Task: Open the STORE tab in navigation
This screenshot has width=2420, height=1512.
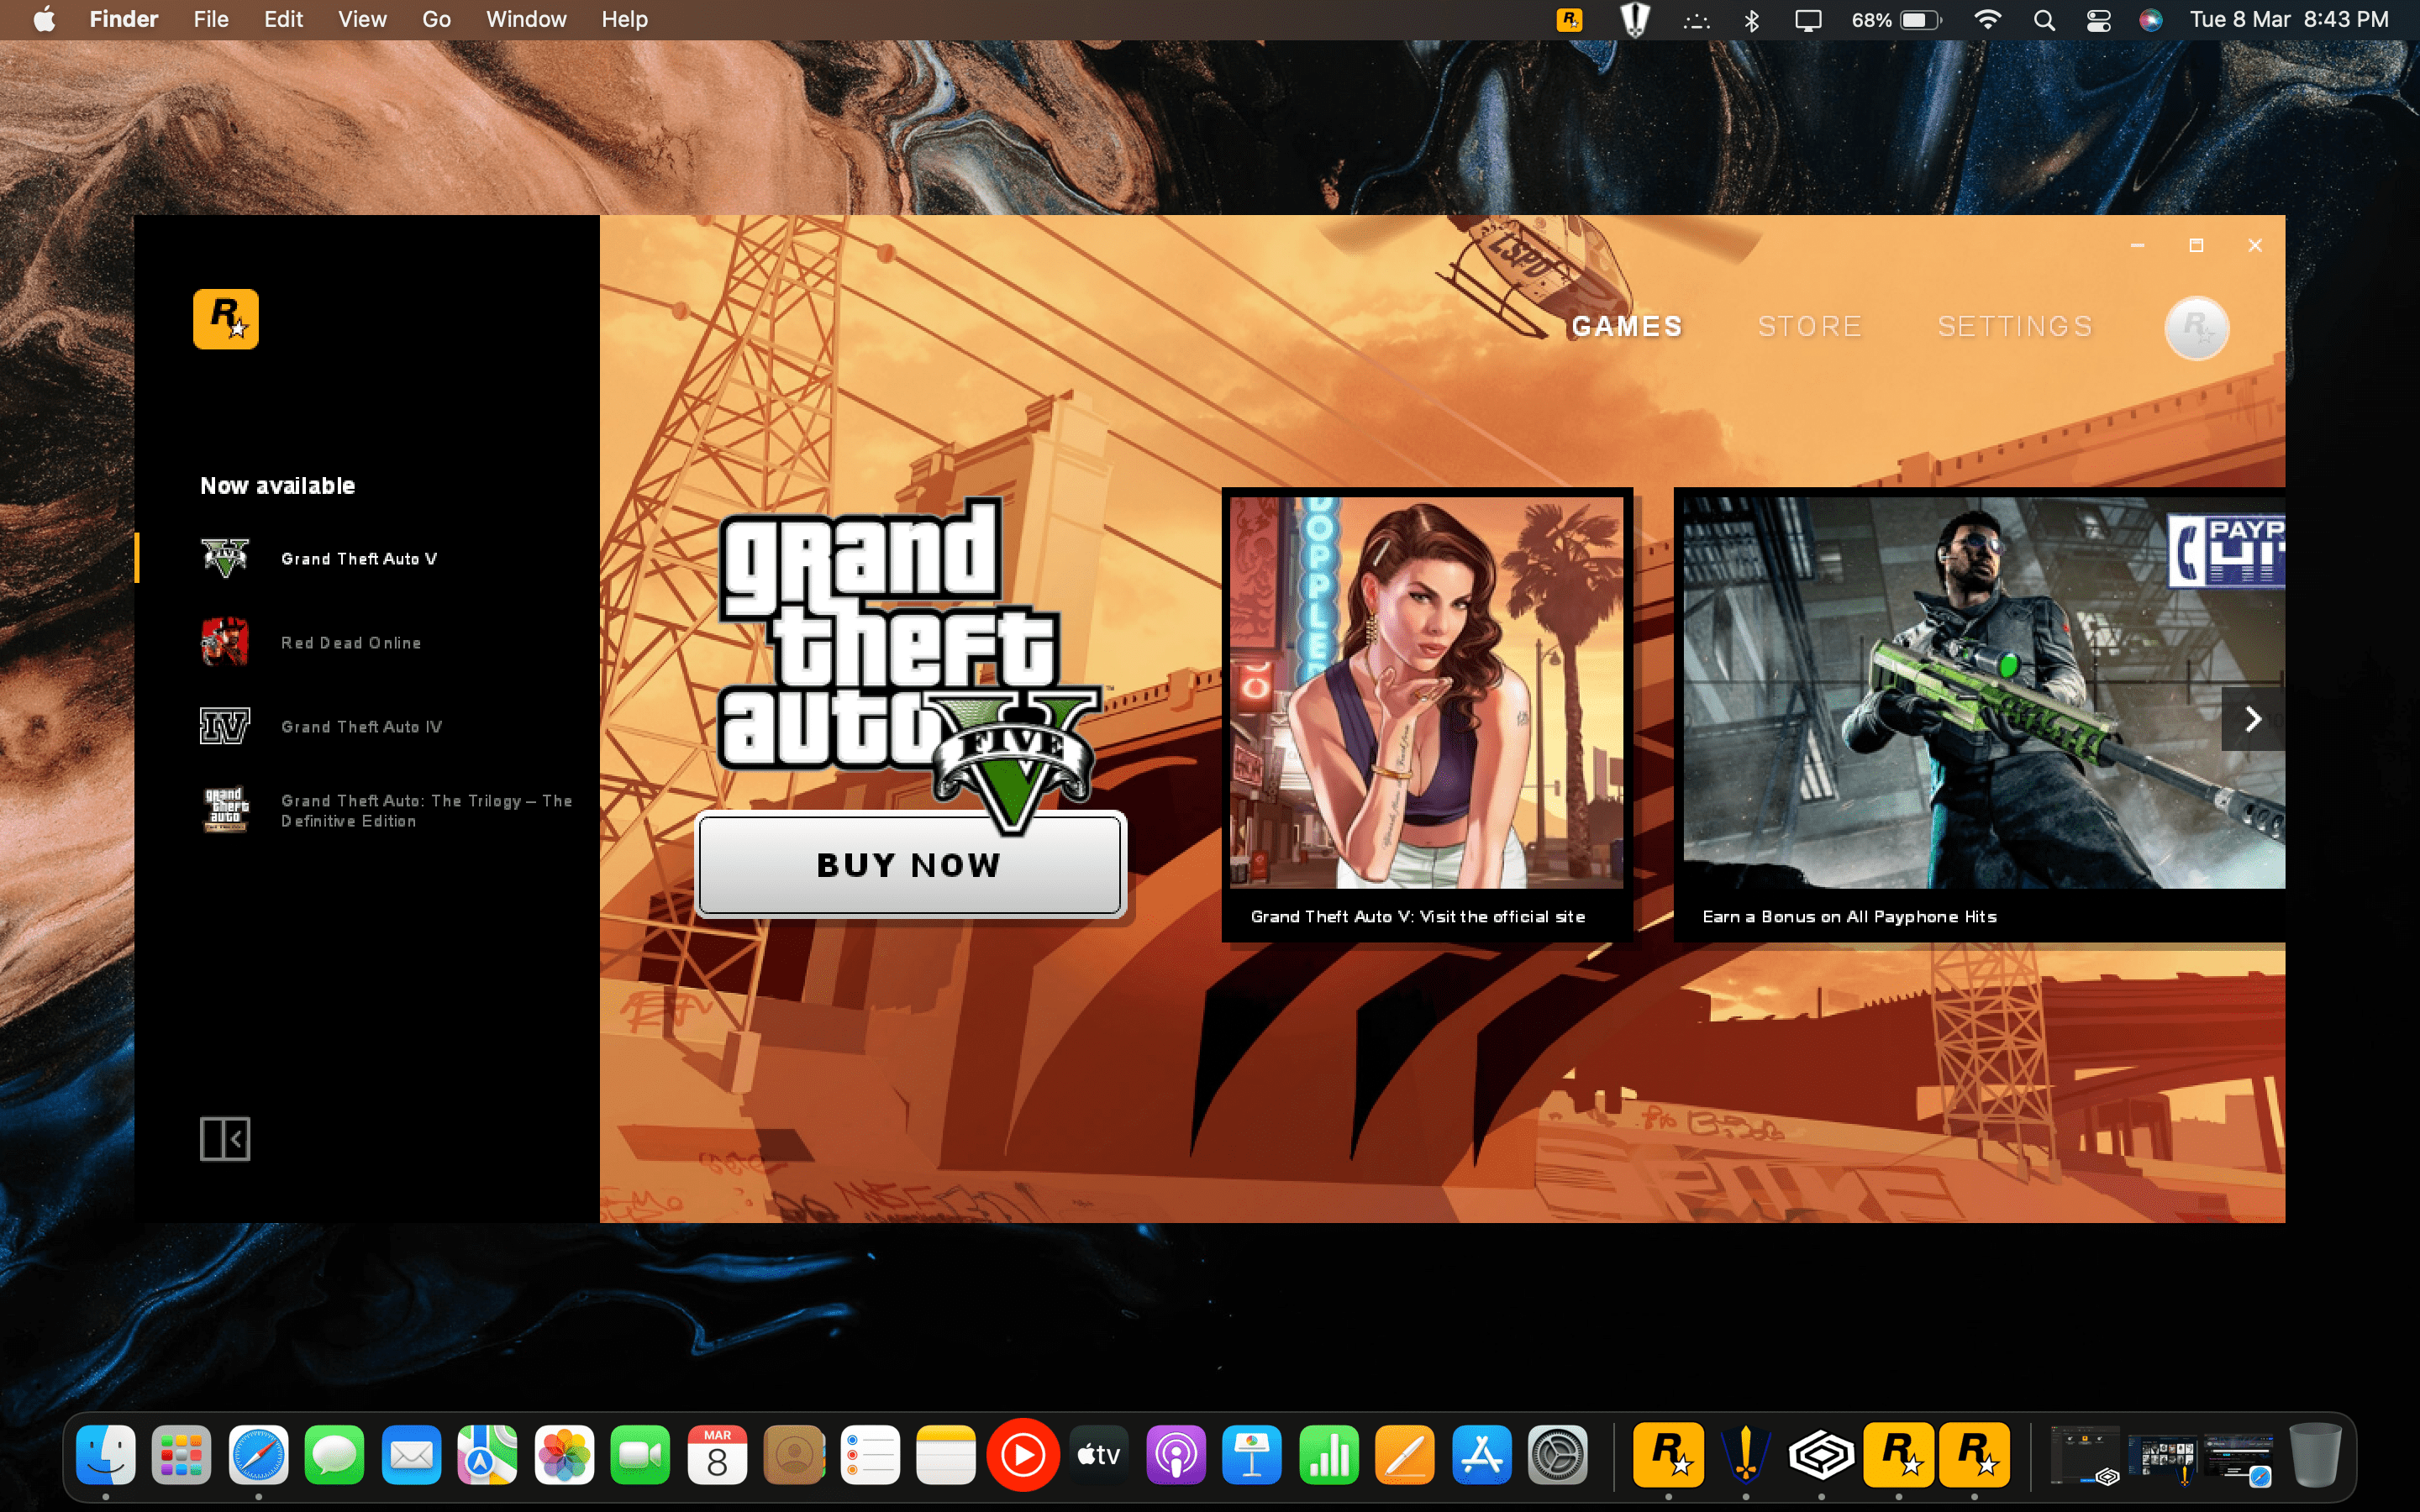Action: [x=1808, y=328]
